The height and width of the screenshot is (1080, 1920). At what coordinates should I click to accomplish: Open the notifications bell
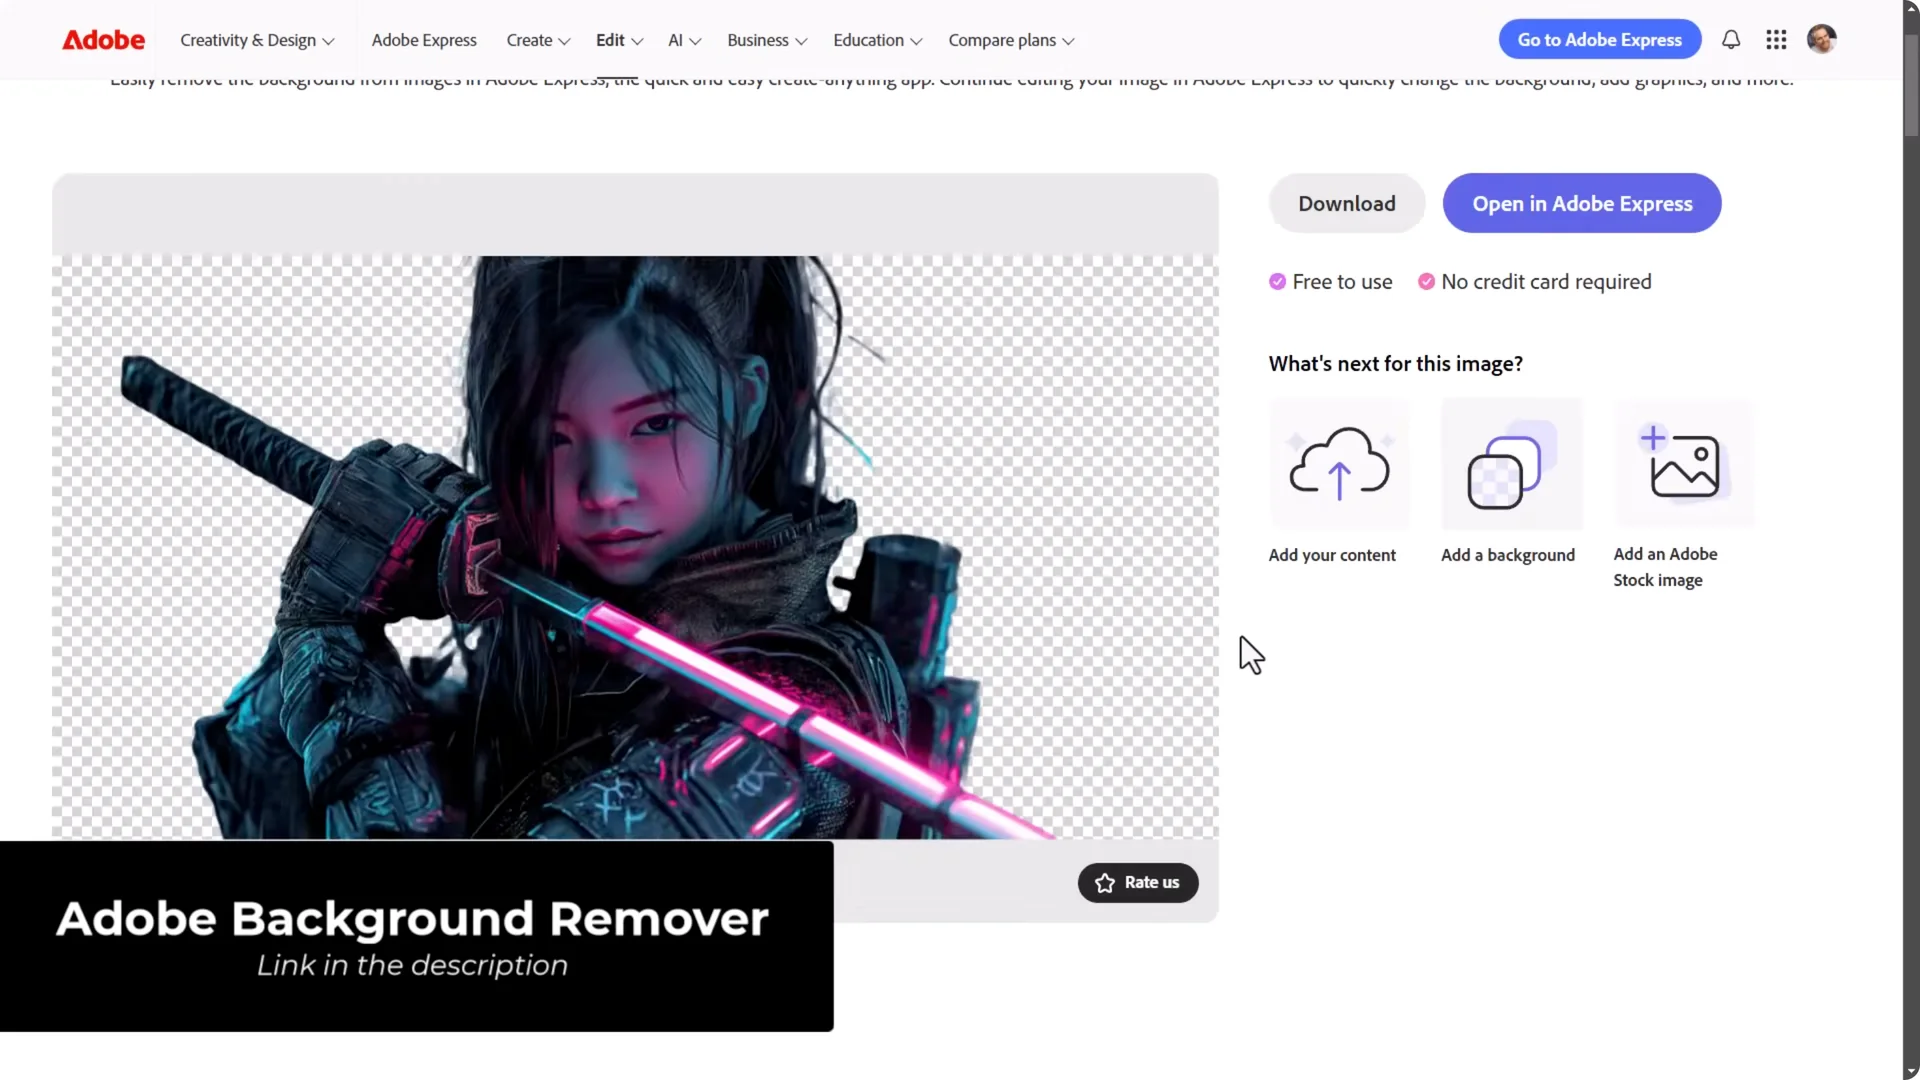tap(1730, 39)
